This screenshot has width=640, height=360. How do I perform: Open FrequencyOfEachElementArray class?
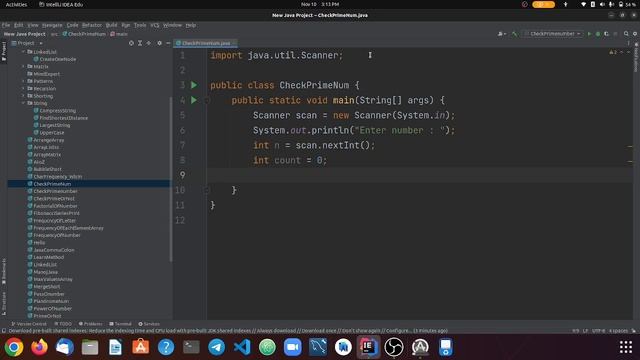point(65,228)
